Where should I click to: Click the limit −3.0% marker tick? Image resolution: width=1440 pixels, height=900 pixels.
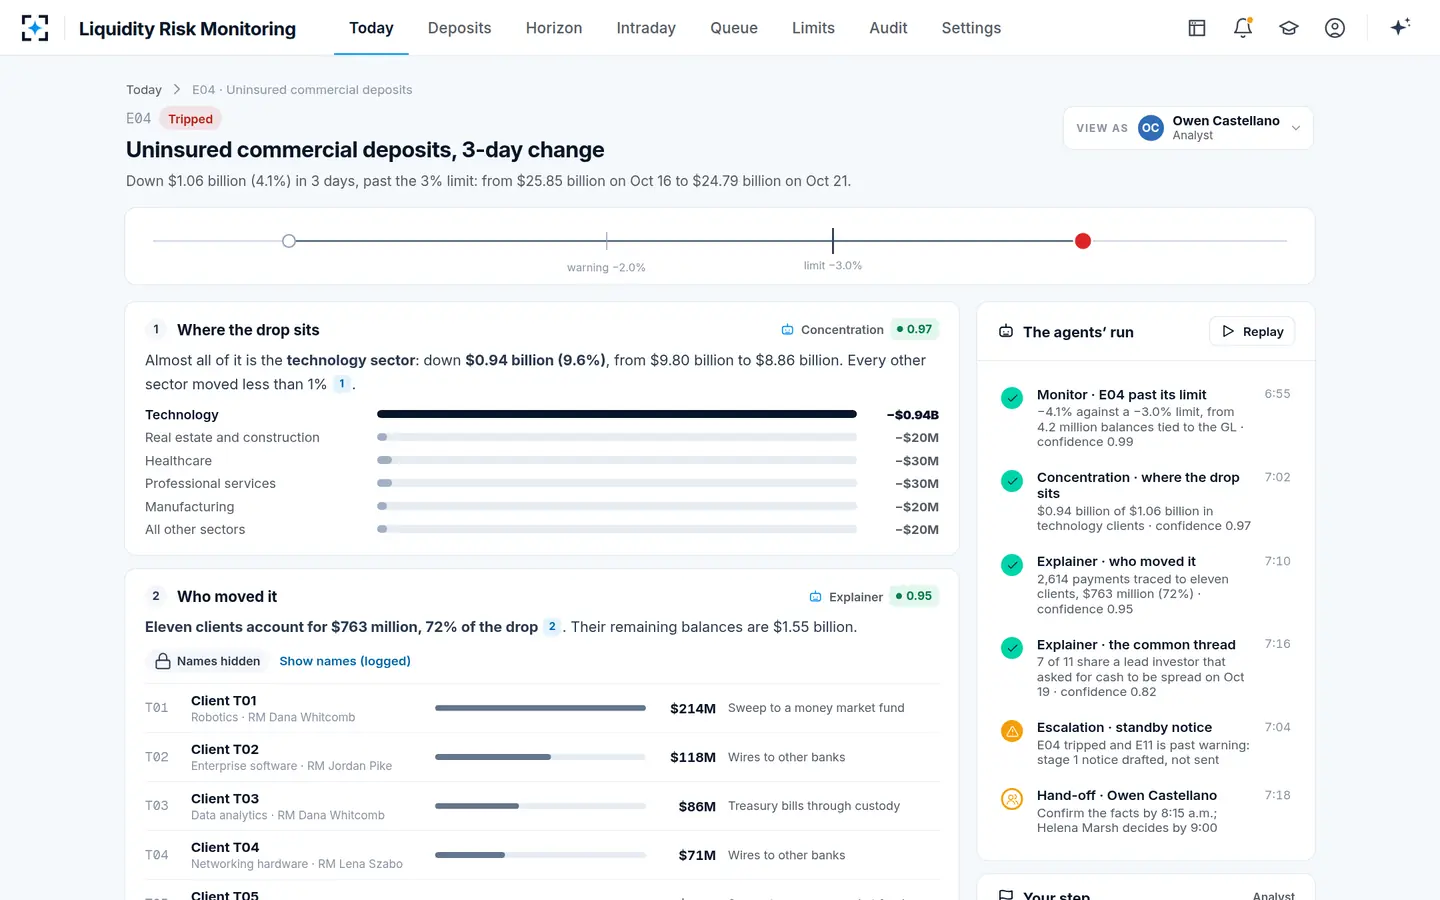[833, 241]
